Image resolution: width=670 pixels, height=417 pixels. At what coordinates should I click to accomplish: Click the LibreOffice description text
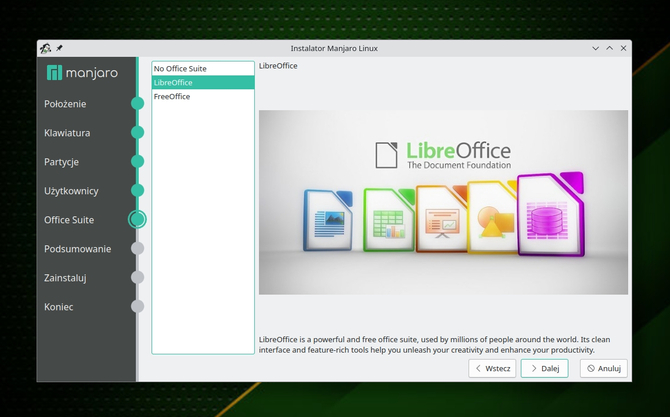pyautogui.click(x=435, y=345)
